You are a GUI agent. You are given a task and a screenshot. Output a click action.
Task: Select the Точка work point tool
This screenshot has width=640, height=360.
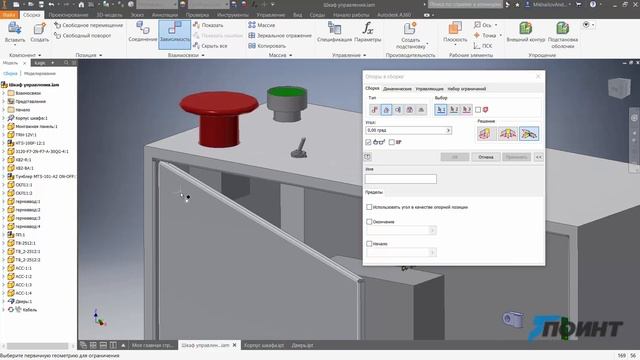coord(485,36)
